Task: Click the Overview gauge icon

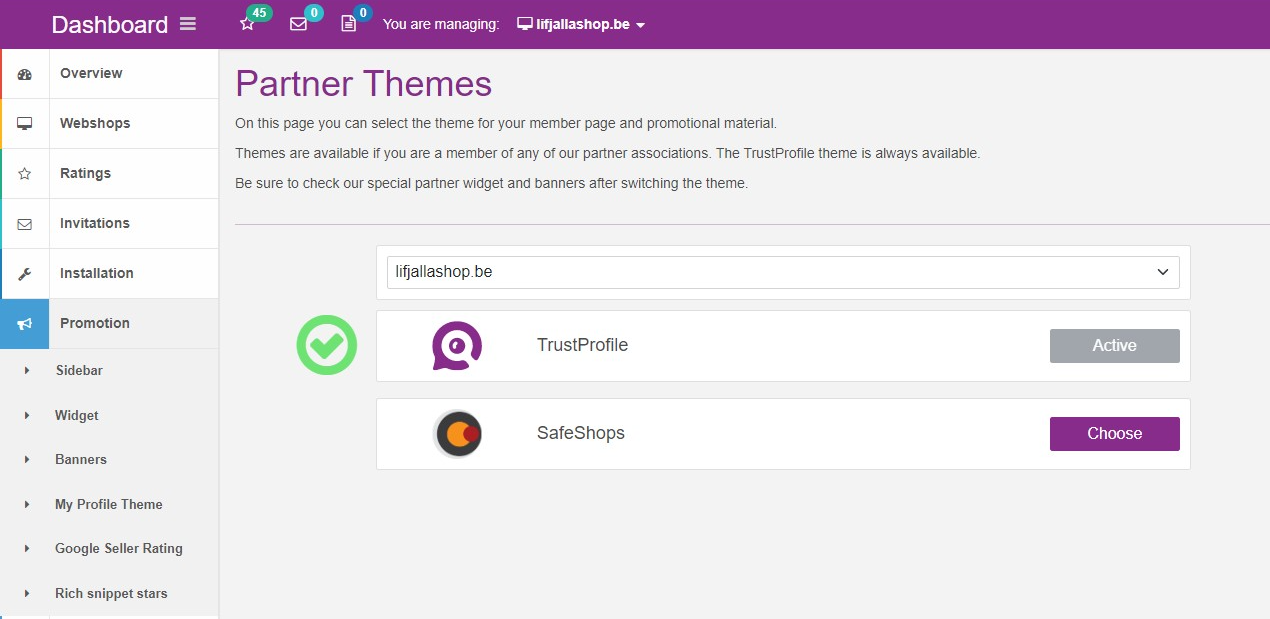Action: pyautogui.click(x=25, y=74)
